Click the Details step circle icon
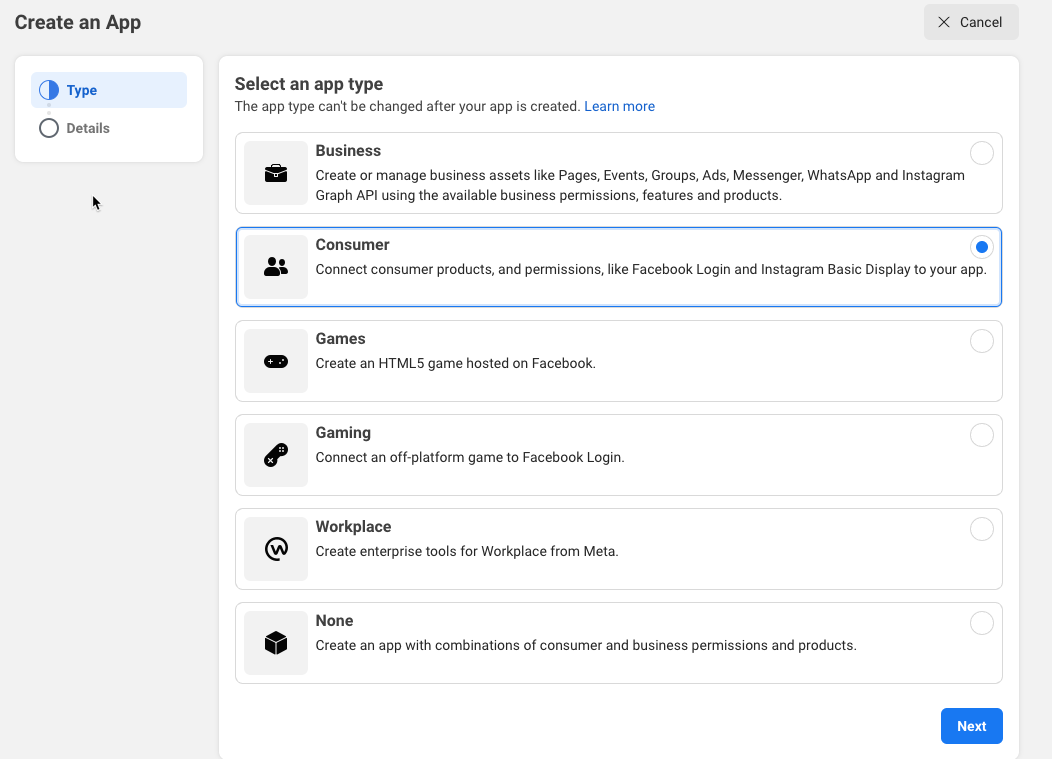1052x759 pixels. 49,128
